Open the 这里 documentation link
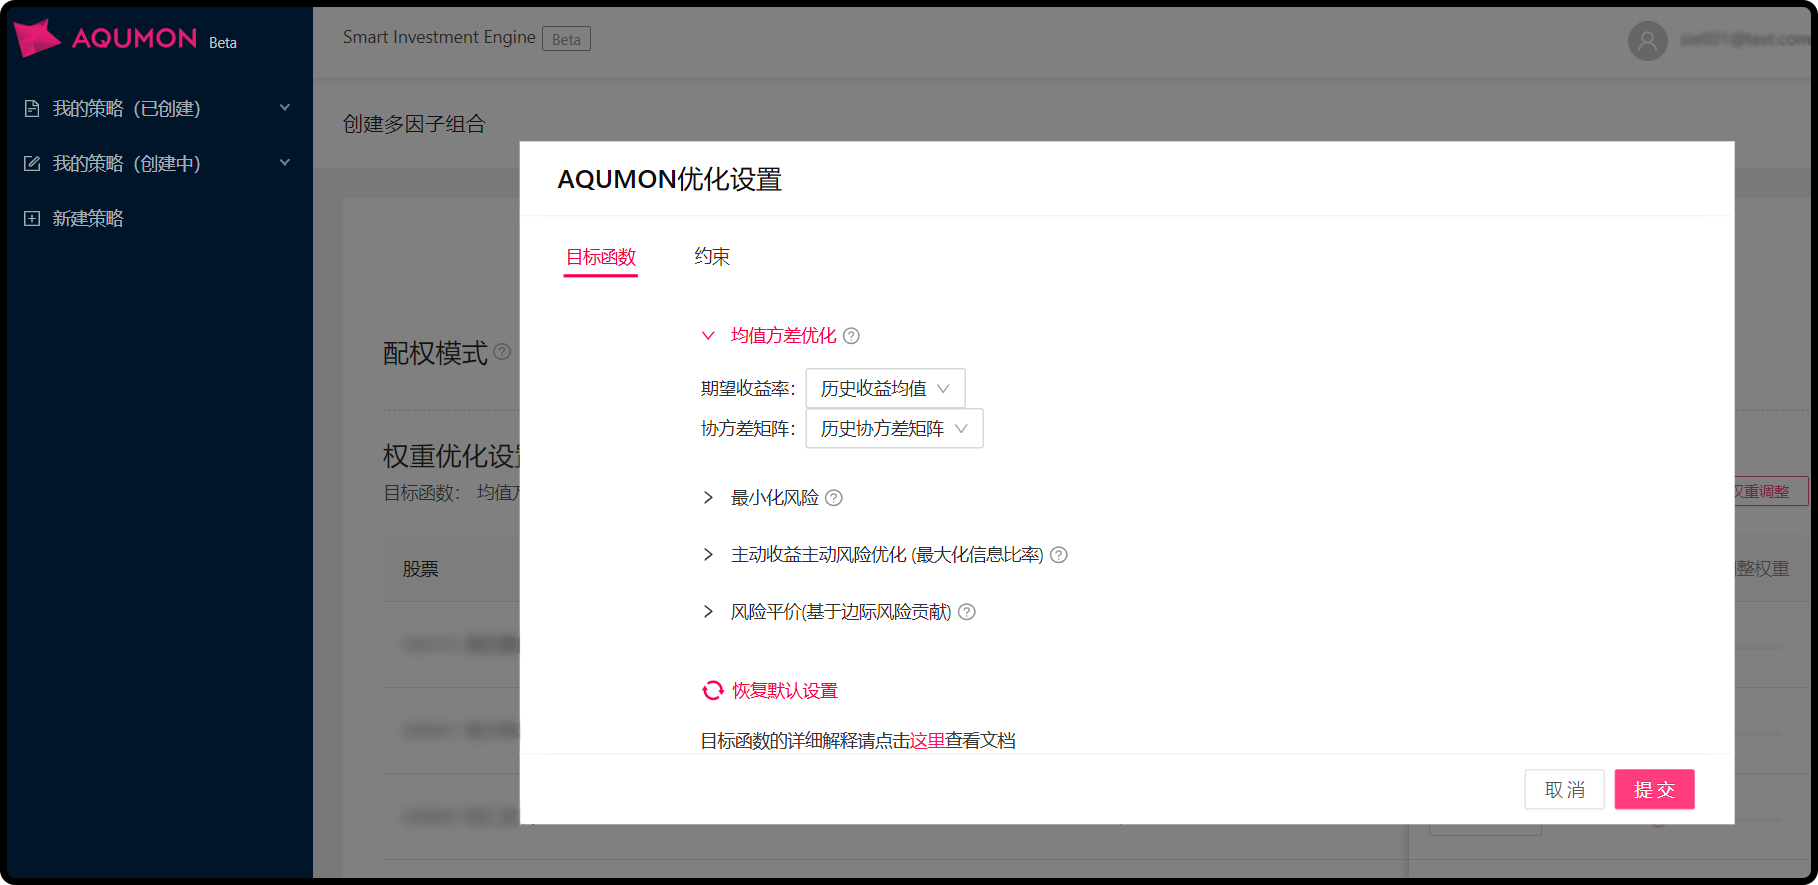 928,741
